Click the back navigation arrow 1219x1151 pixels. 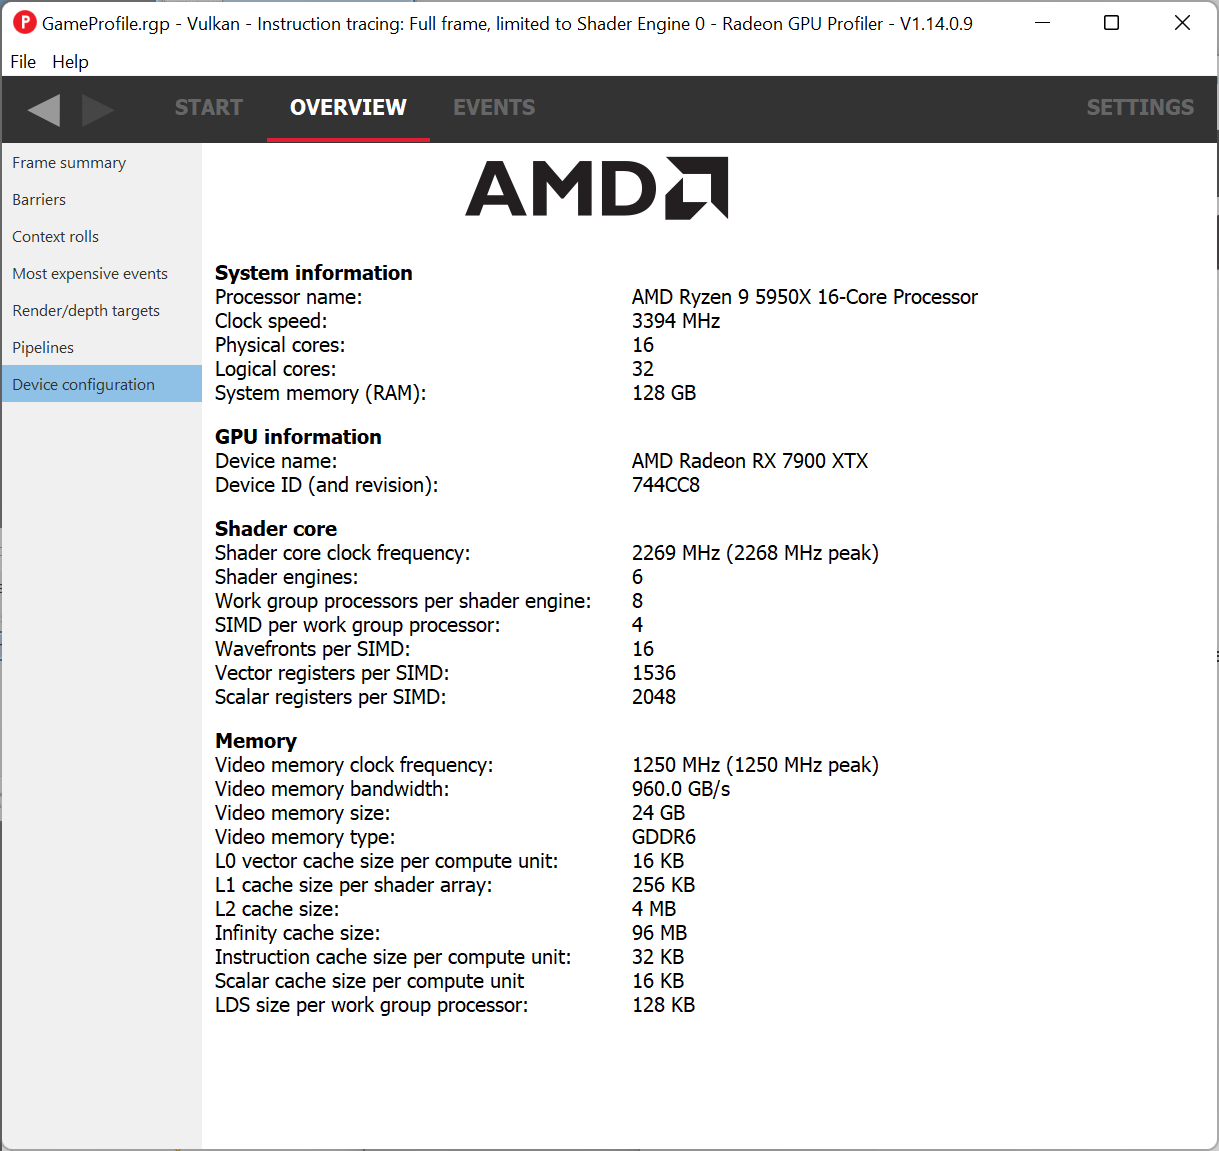(44, 109)
